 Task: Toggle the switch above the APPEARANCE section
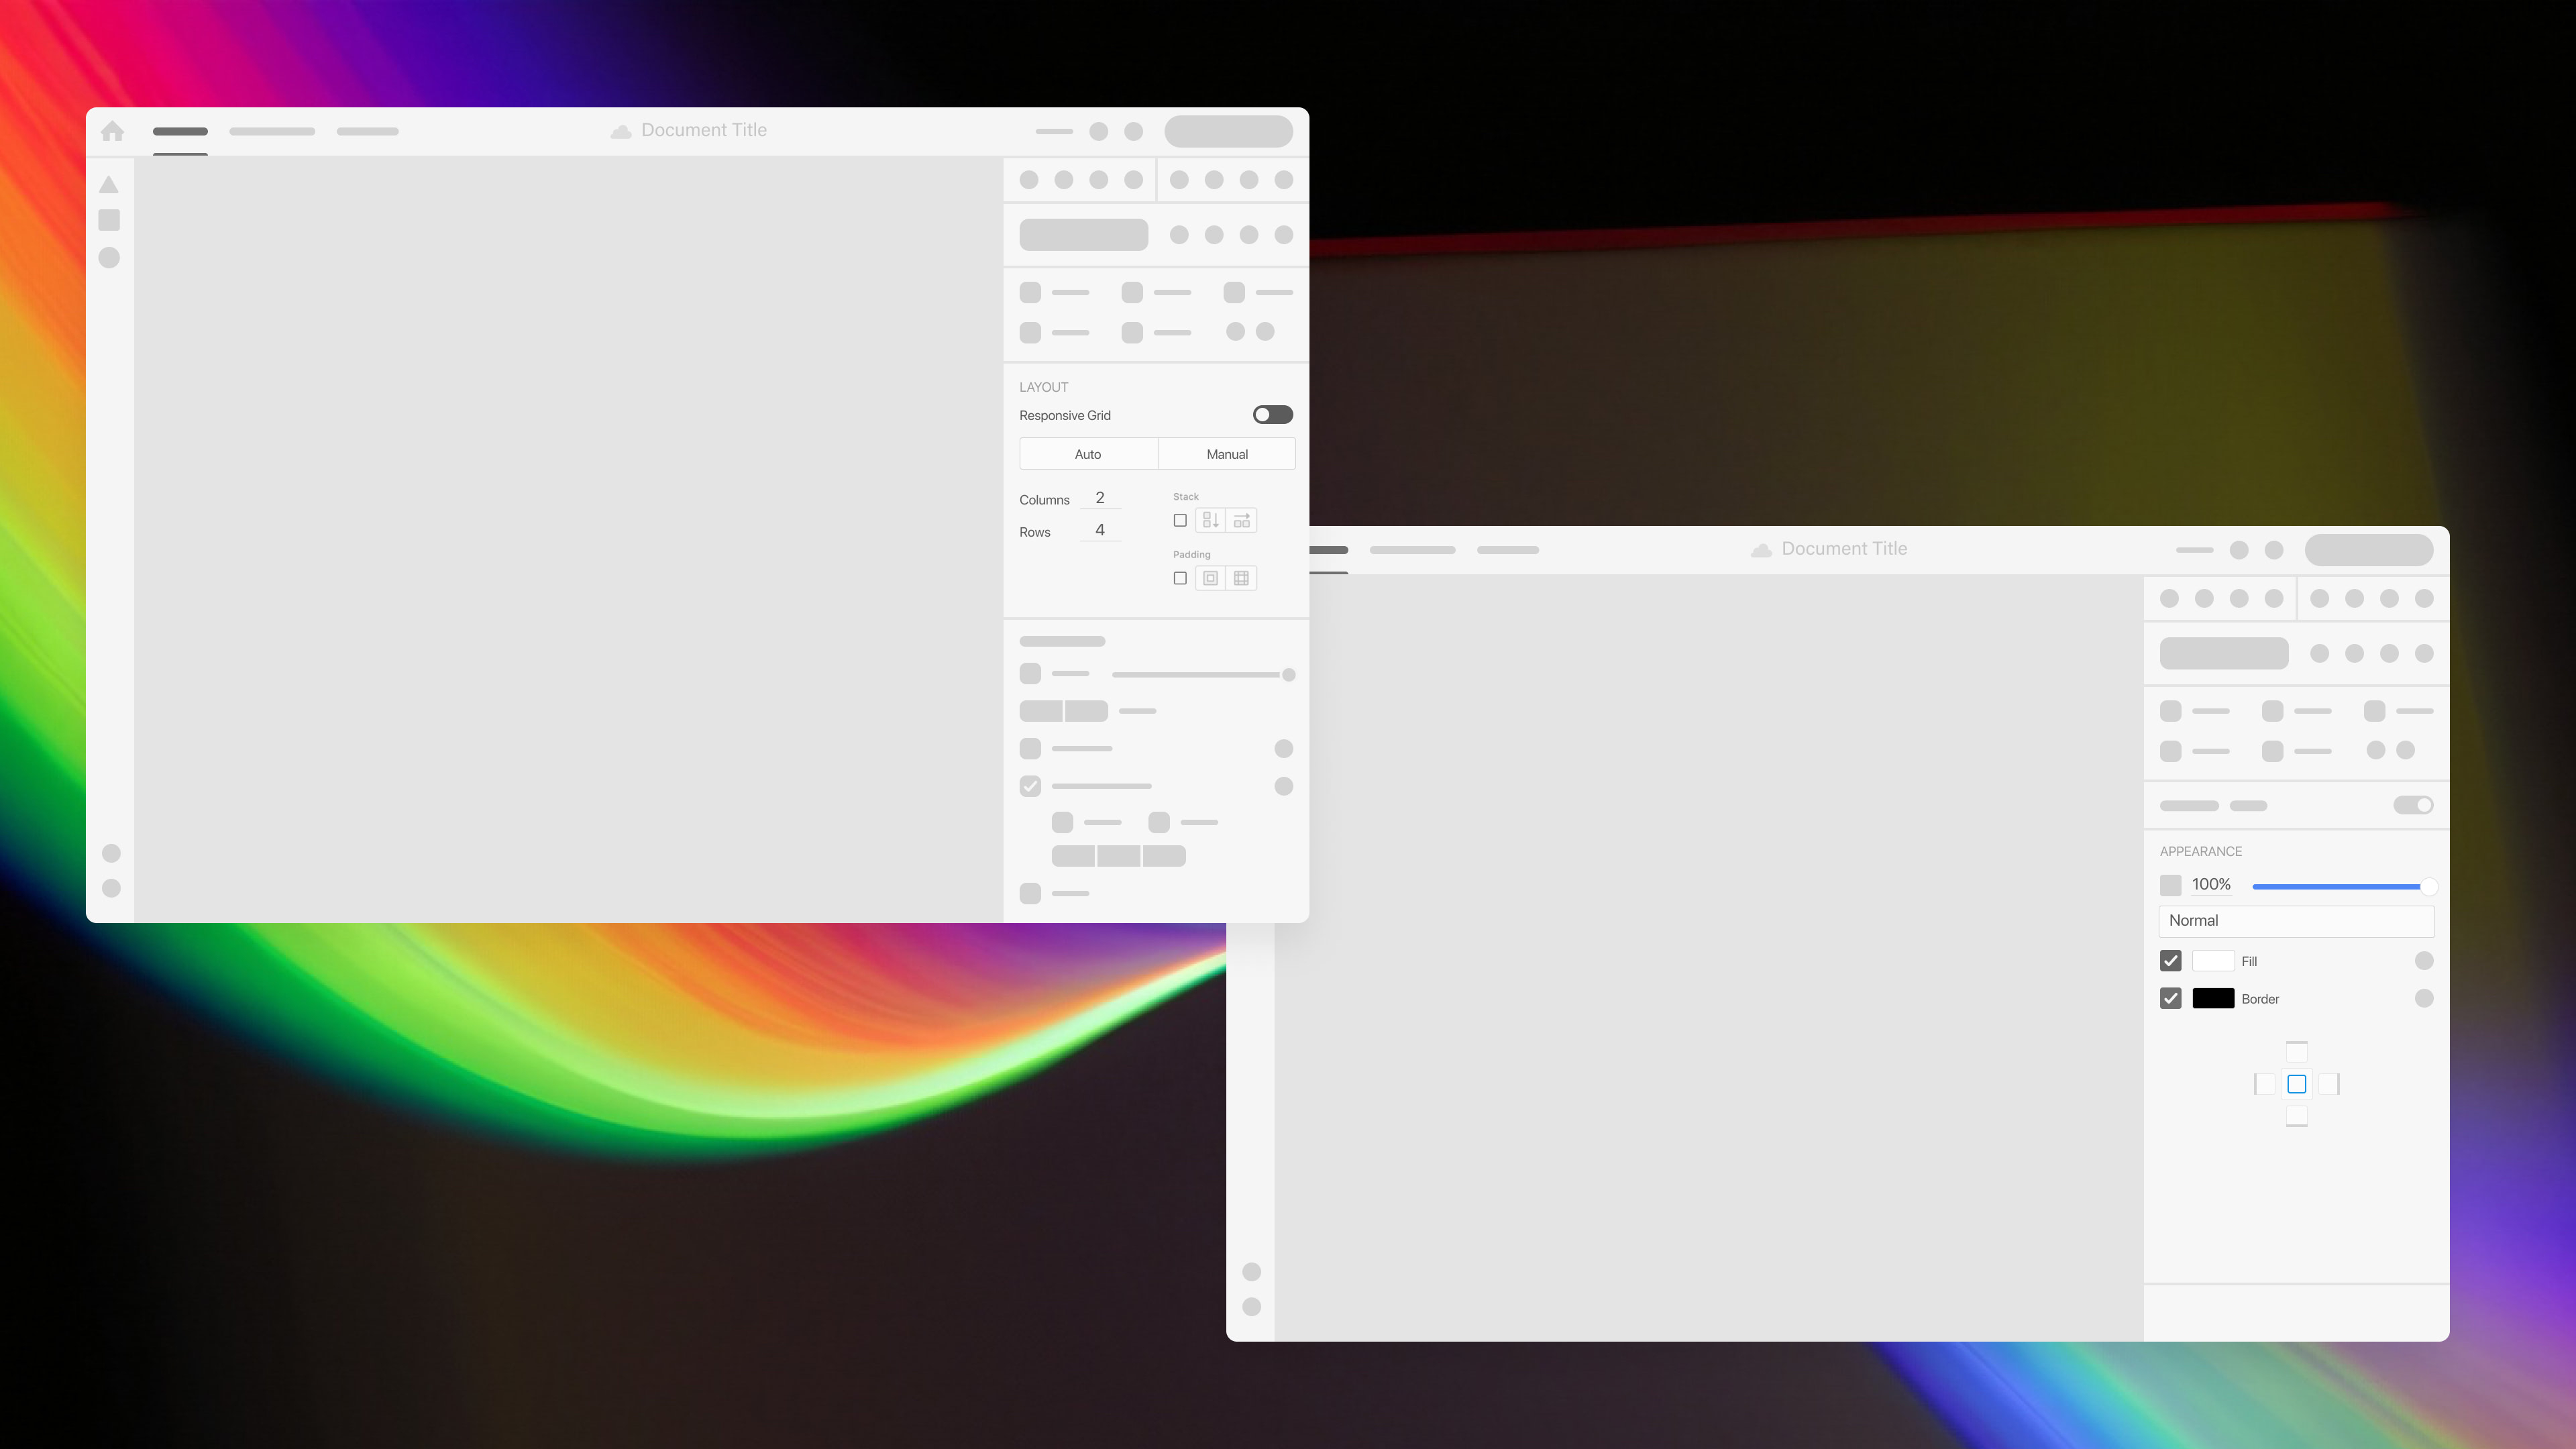pos(2413,805)
